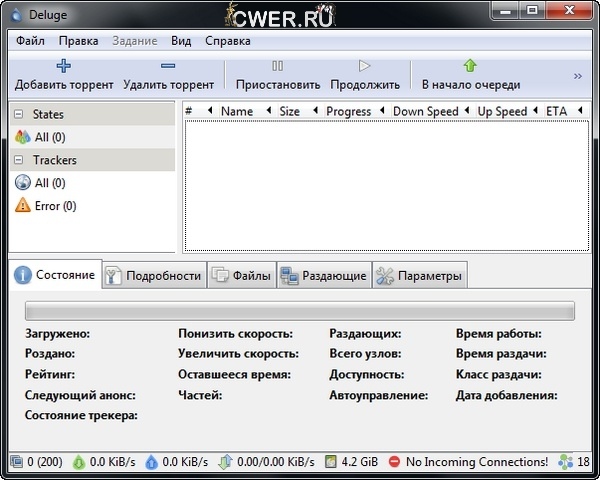The image size is (600, 480).
Task: Click the connections count icon in status bar
Action: click(17, 462)
